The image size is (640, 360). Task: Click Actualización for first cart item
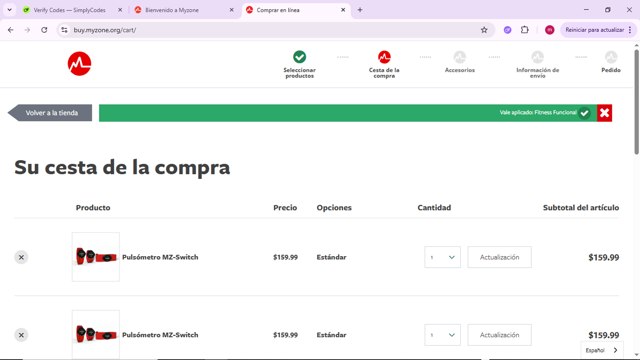click(500, 257)
